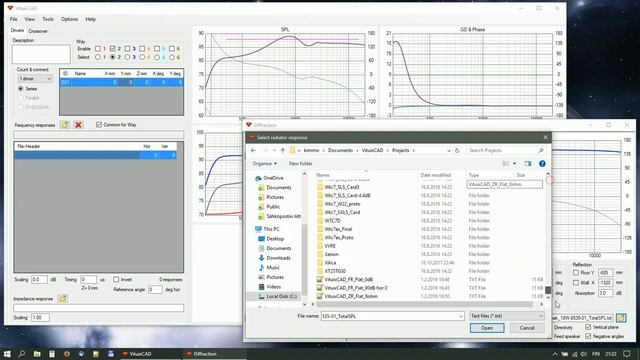Open file dialog help icon
The width and height of the screenshot is (640, 360).
(x=542, y=164)
